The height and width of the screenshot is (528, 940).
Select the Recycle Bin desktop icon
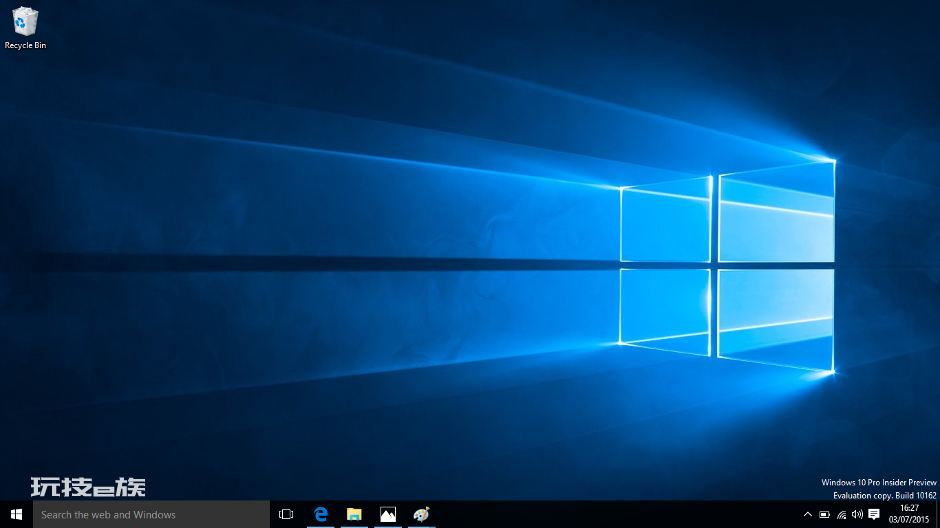pos(25,28)
